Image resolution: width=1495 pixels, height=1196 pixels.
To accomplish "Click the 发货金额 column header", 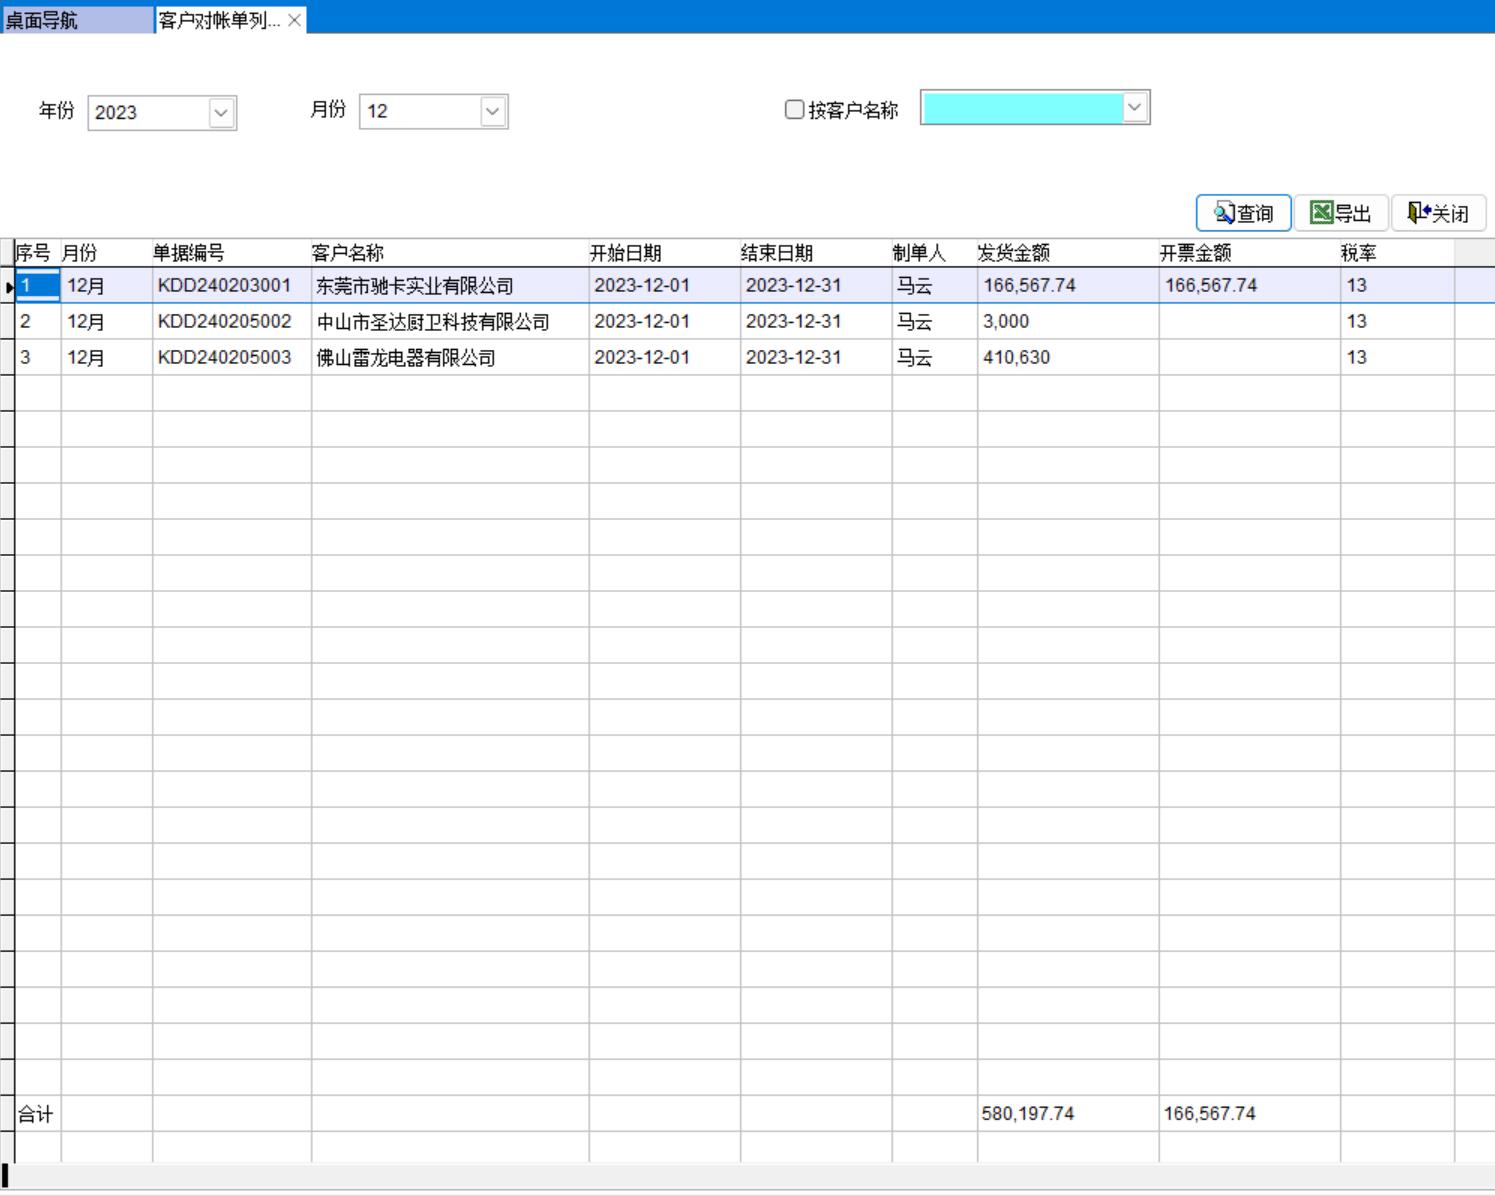I will pyautogui.click(x=1013, y=253).
